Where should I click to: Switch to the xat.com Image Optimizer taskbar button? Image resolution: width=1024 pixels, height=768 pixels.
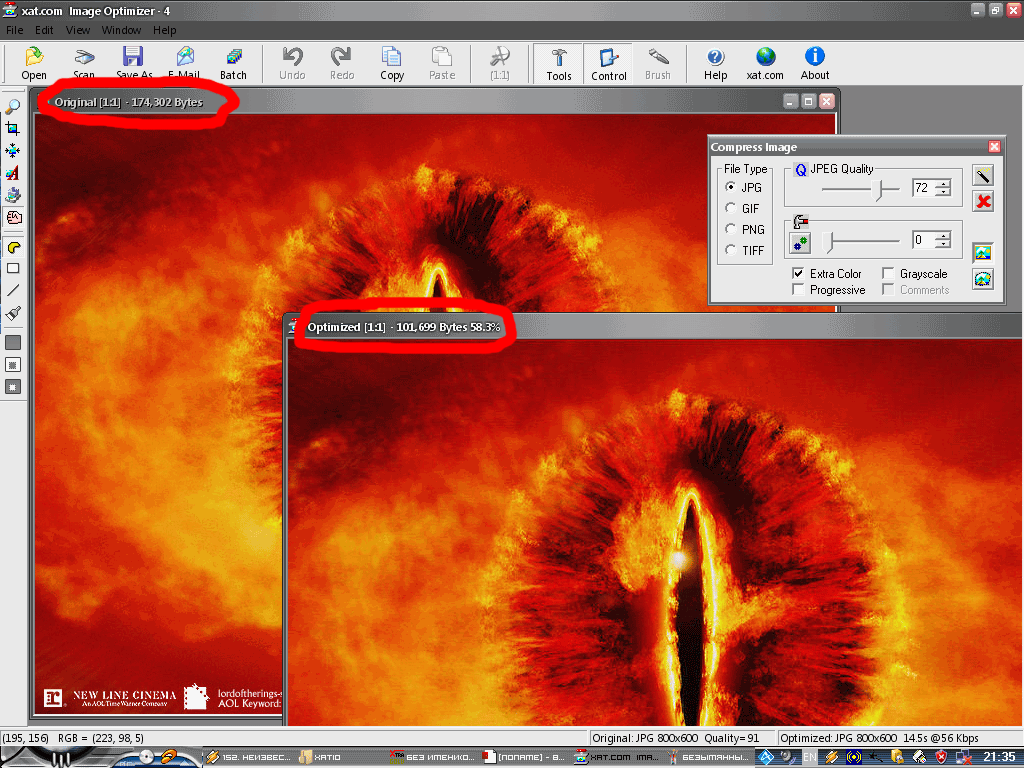click(617, 757)
